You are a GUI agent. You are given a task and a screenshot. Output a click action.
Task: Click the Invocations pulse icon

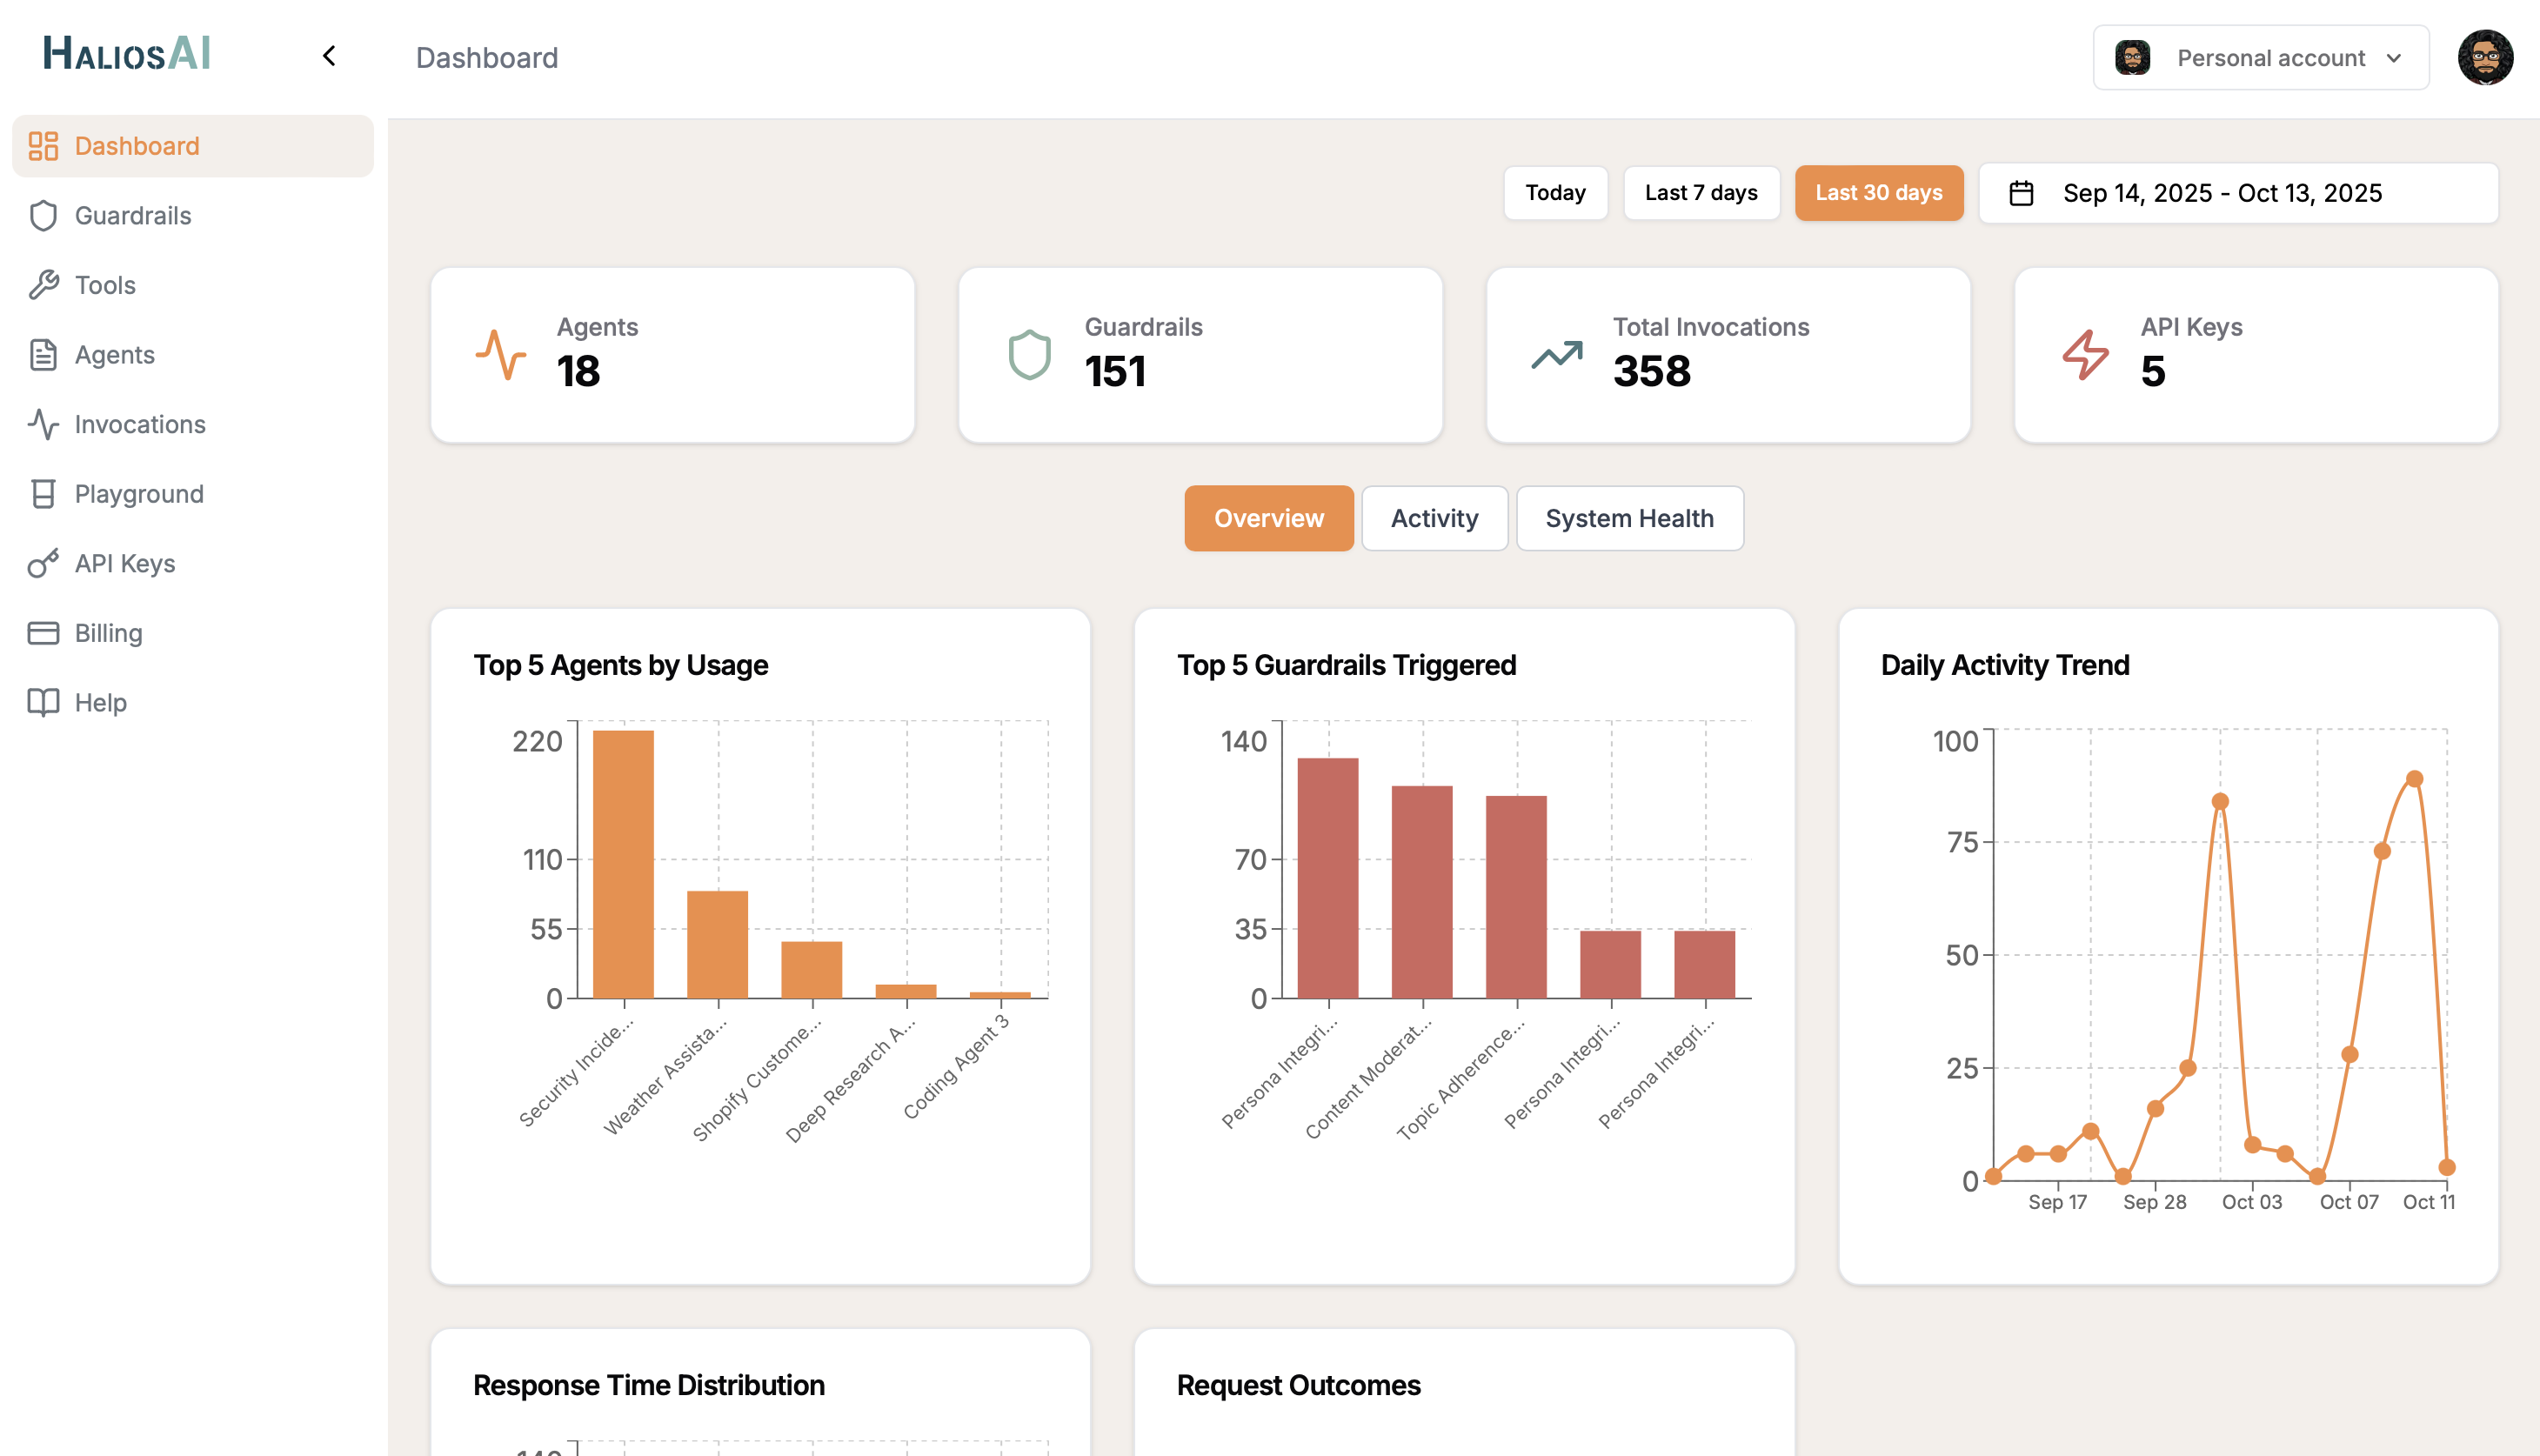pos(42,424)
